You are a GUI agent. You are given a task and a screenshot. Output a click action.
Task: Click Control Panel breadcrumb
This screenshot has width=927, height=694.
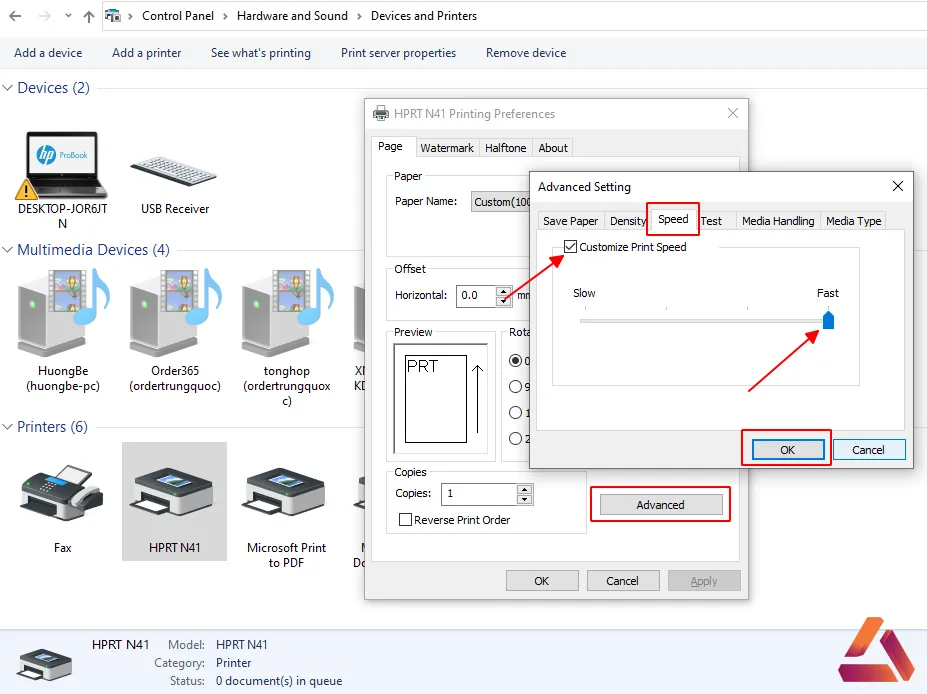tap(178, 16)
